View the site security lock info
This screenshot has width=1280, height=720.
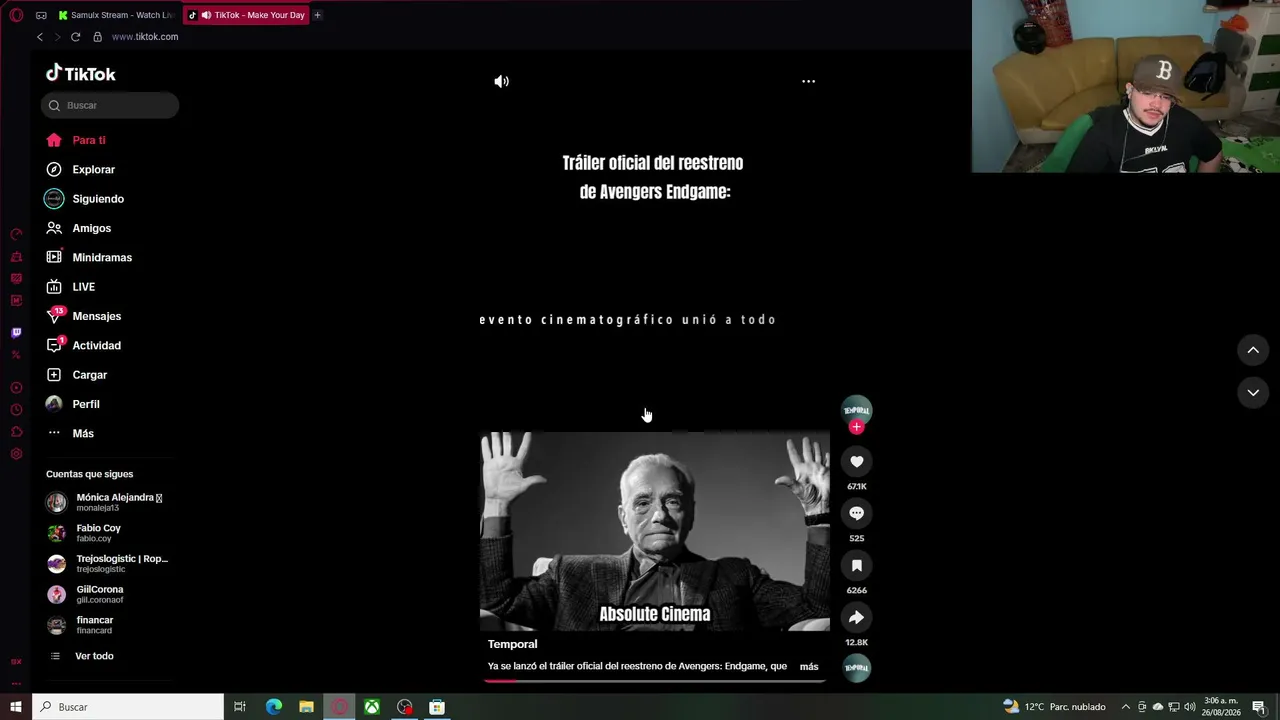97,37
